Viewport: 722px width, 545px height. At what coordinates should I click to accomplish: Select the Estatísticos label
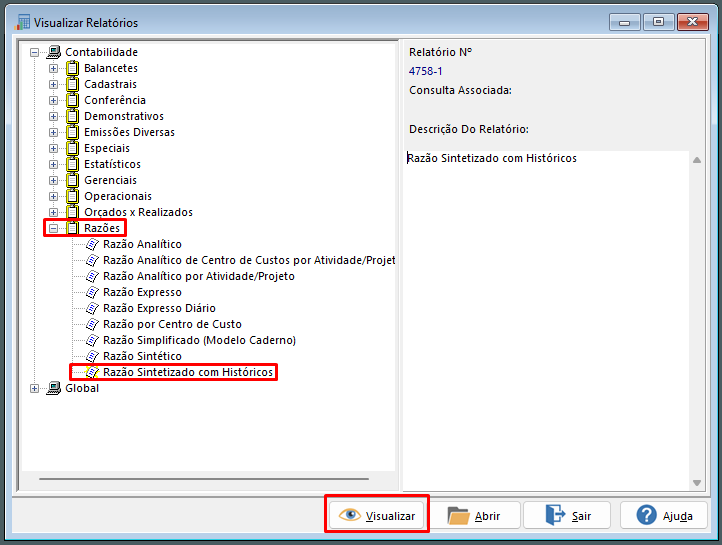112,164
